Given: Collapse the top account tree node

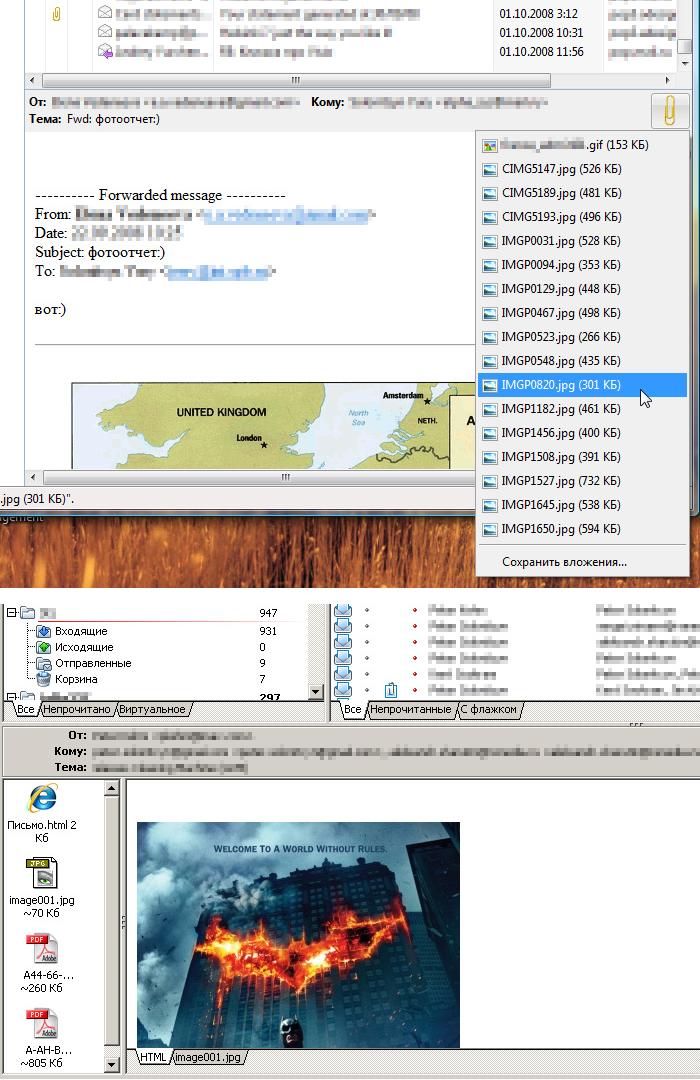Looking at the screenshot, I should point(12,613).
